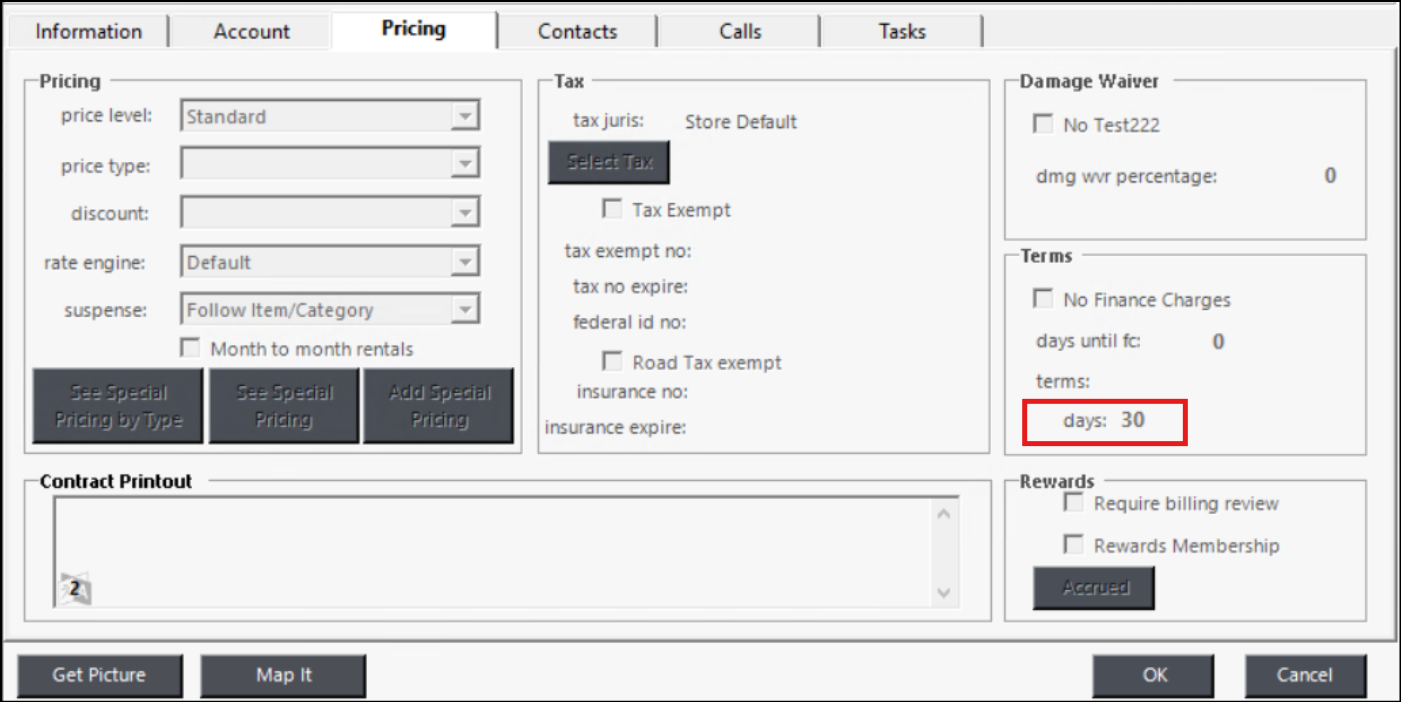This screenshot has height=702, width=1401.
Task: Open the suspense dropdown list
Action: click(463, 310)
